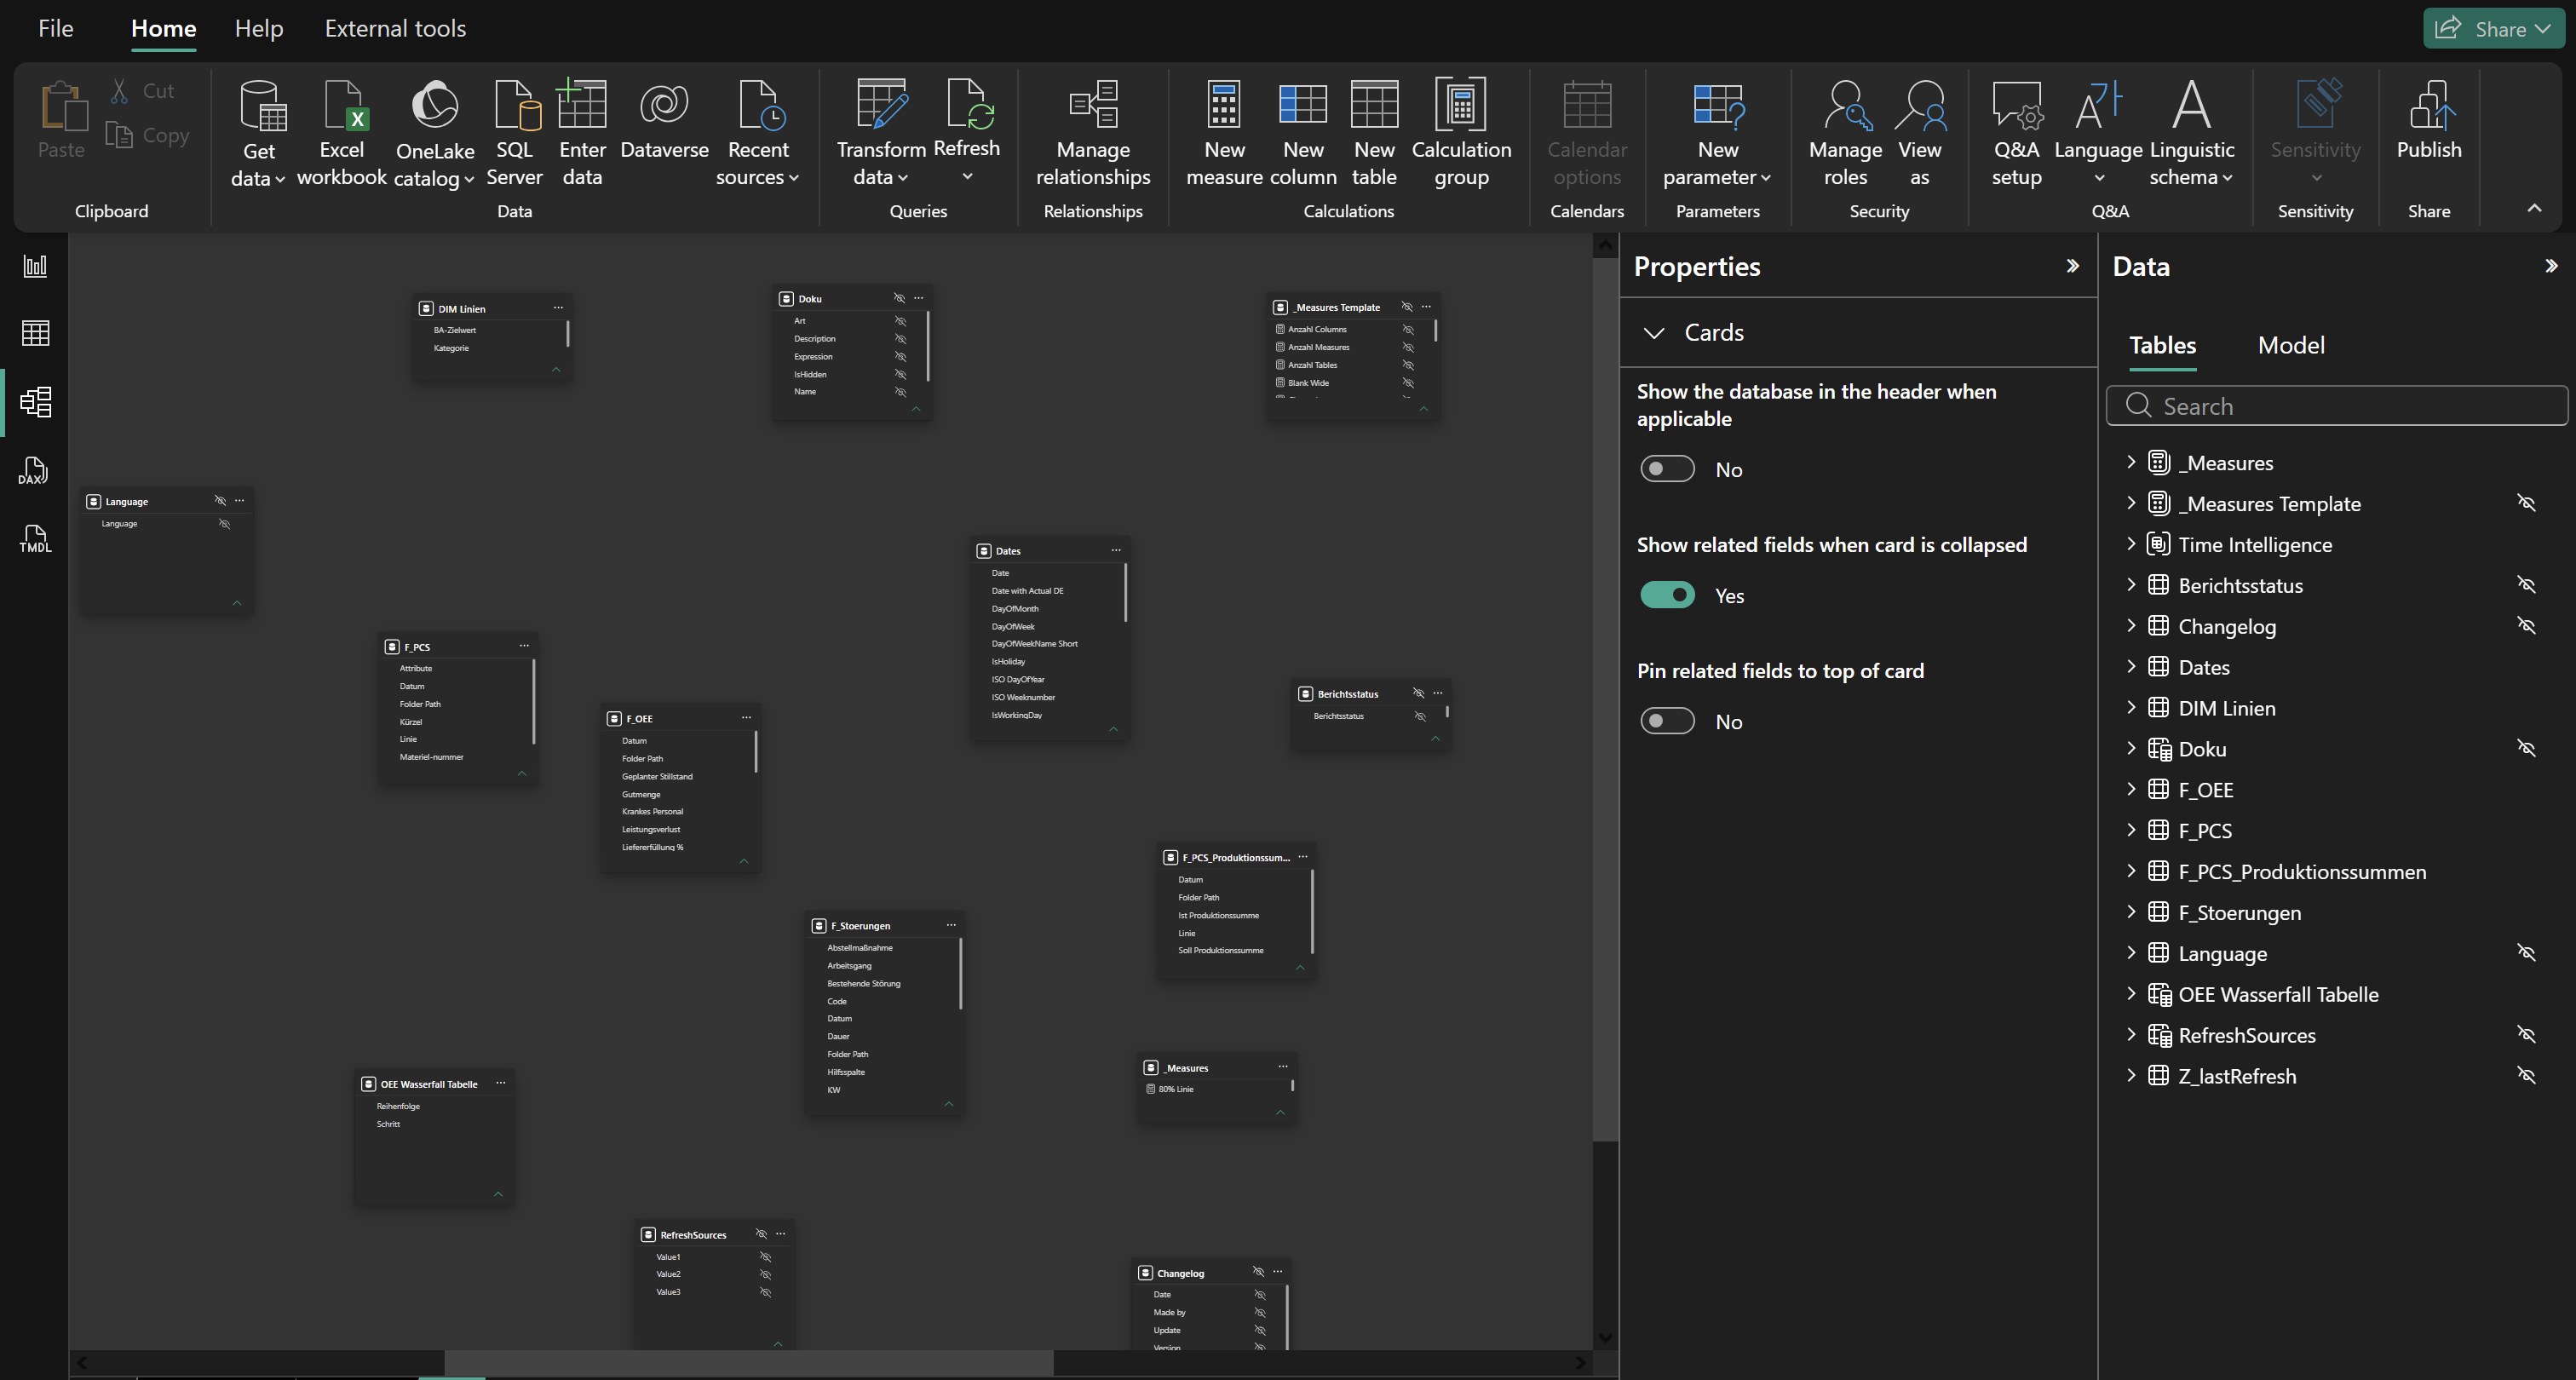Click the canvas scroll-down arrow

(1605, 1337)
